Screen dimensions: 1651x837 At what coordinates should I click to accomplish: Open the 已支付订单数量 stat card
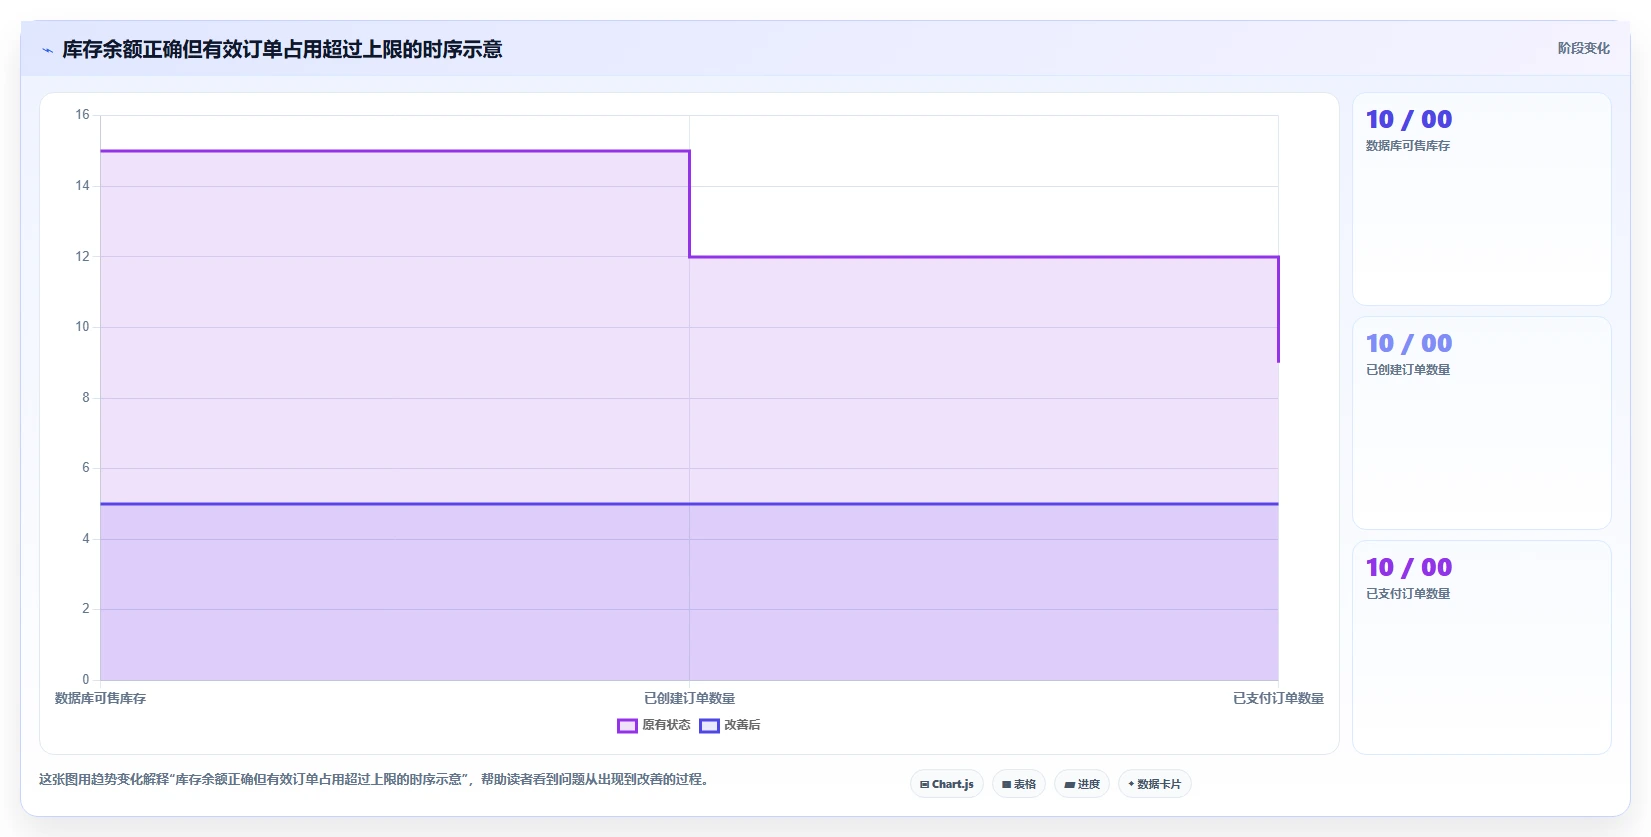pyautogui.click(x=1481, y=647)
